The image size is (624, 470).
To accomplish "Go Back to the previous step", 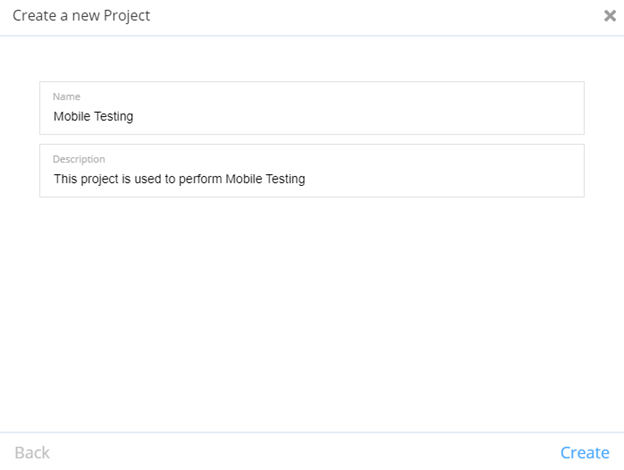I will 32,452.
